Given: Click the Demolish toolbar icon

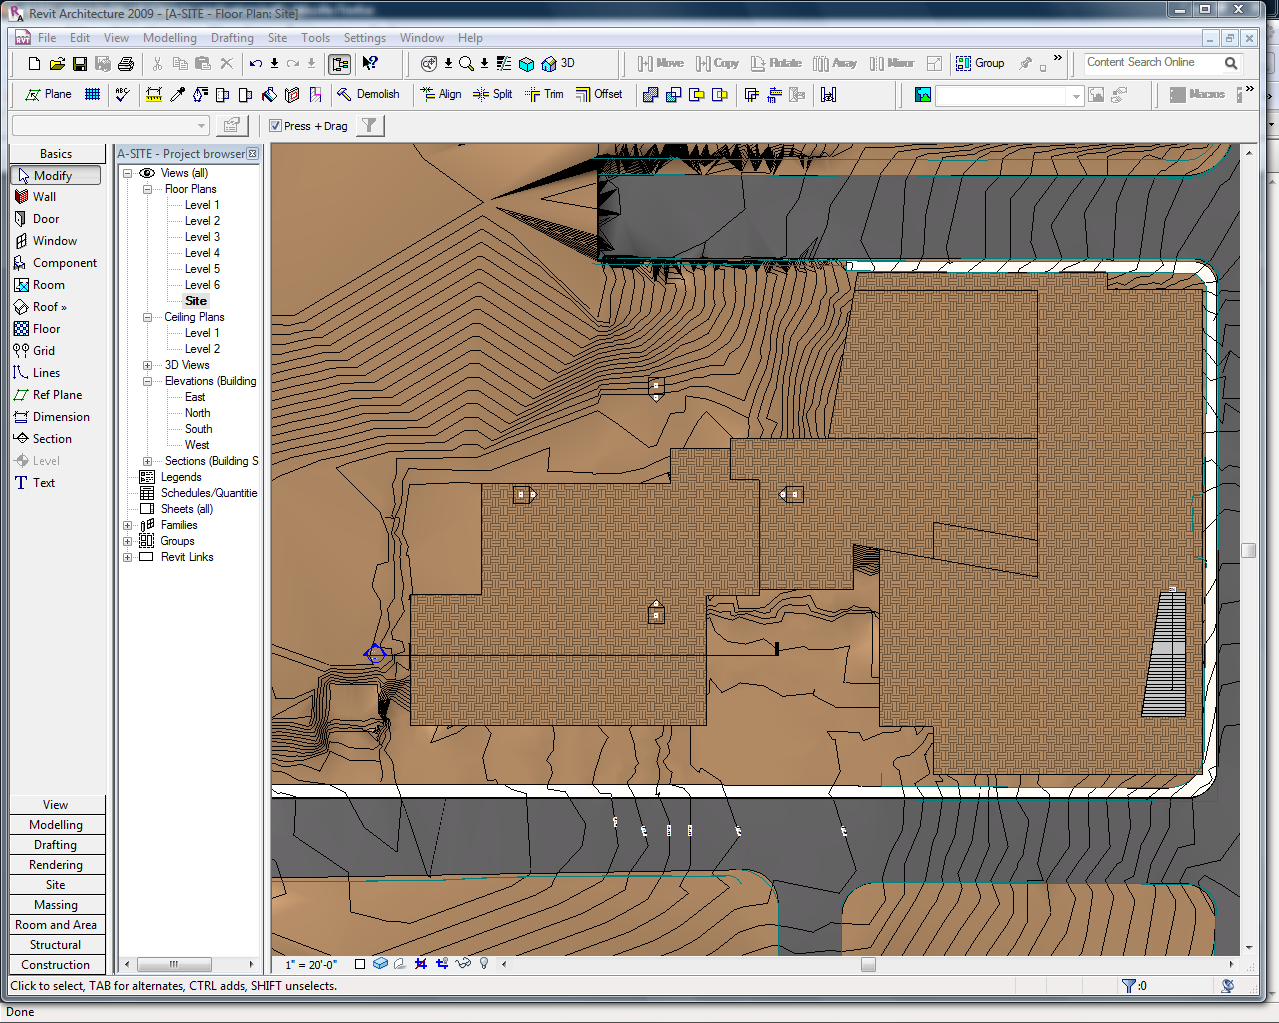Looking at the screenshot, I should pyautogui.click(x=369, y=94).
